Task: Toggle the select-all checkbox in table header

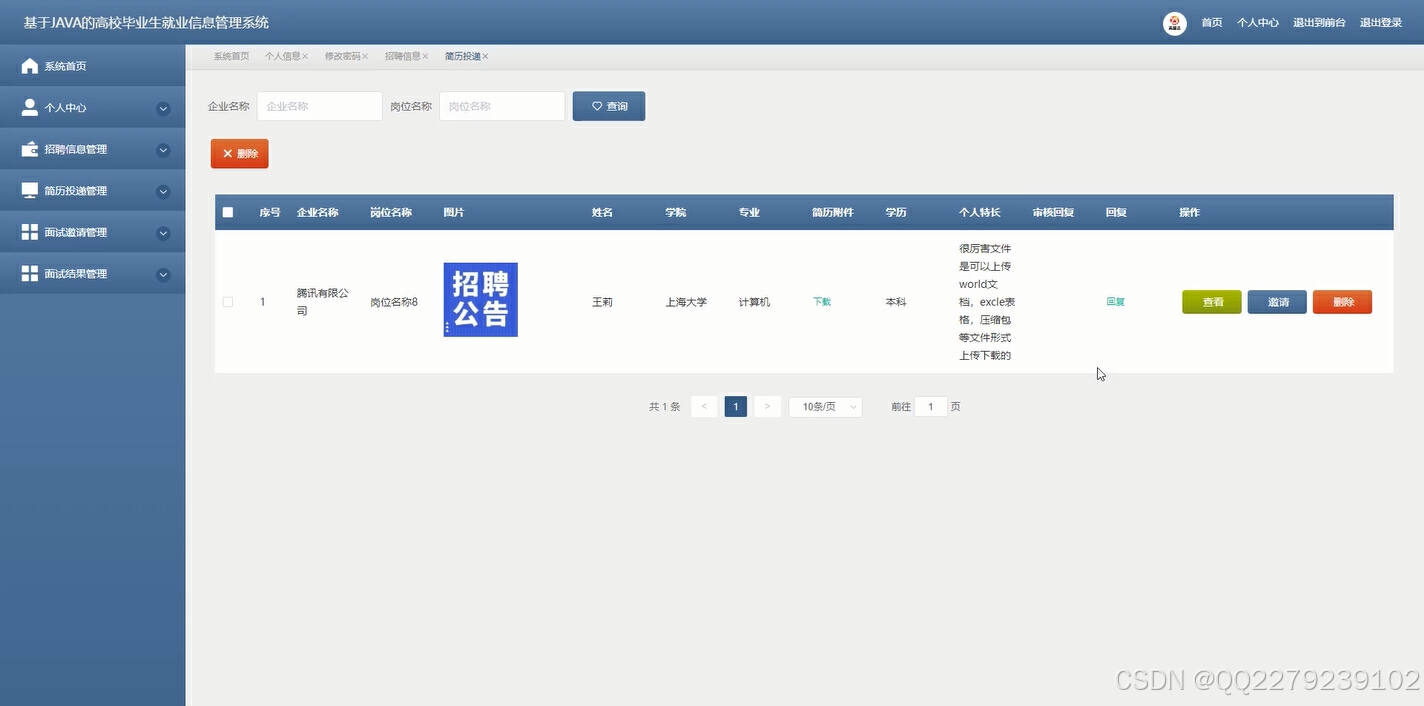Action: tap(227, 211)
